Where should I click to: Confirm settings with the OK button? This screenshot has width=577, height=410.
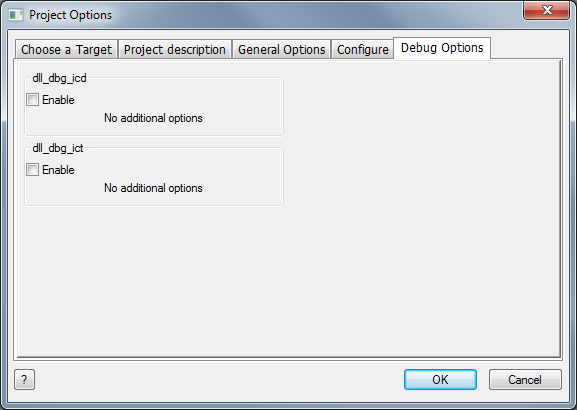click(x=440, y=379)
